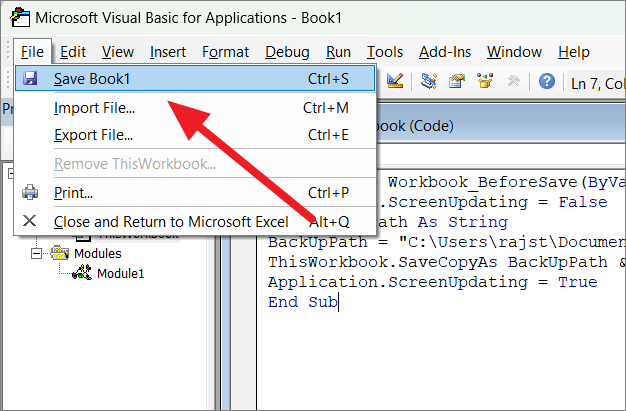Open the Insert menu
Viewport: 626px width, 411px height.
pos(168,52)
